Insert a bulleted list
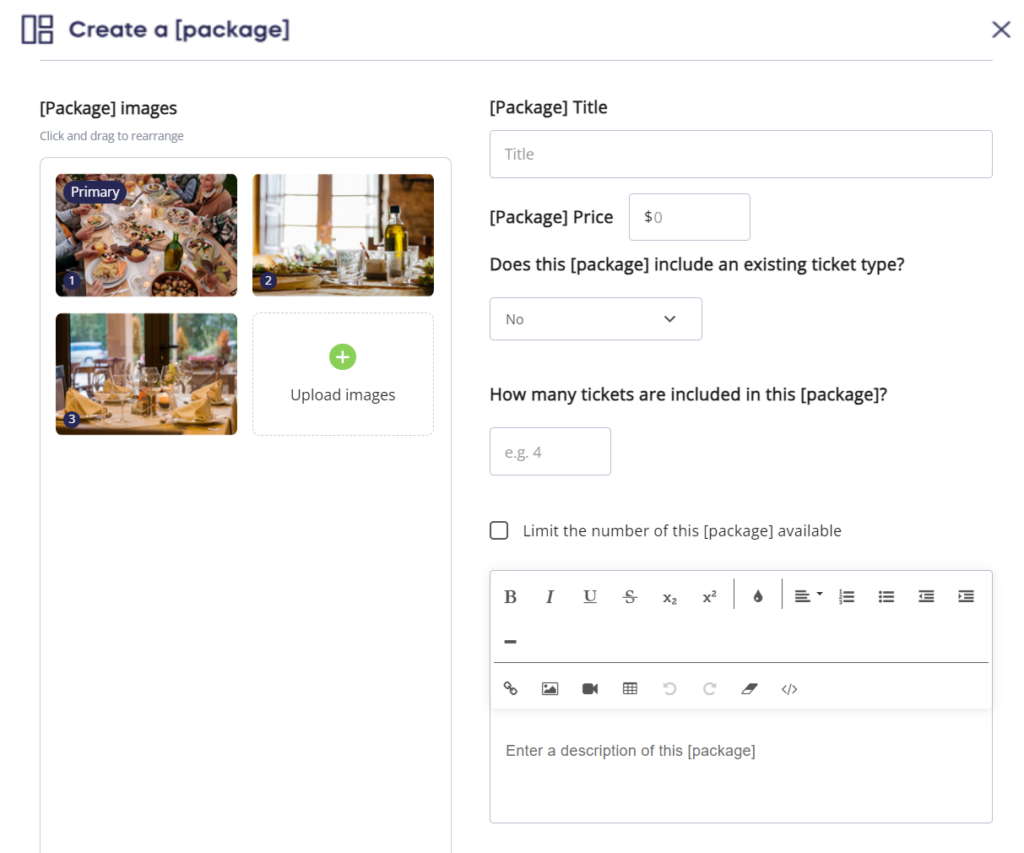Viewport: 1024px width, 853px height. [886, 596]
